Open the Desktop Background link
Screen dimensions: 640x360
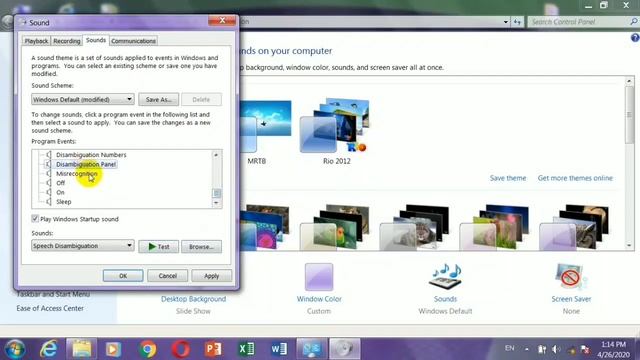point(193,299)
